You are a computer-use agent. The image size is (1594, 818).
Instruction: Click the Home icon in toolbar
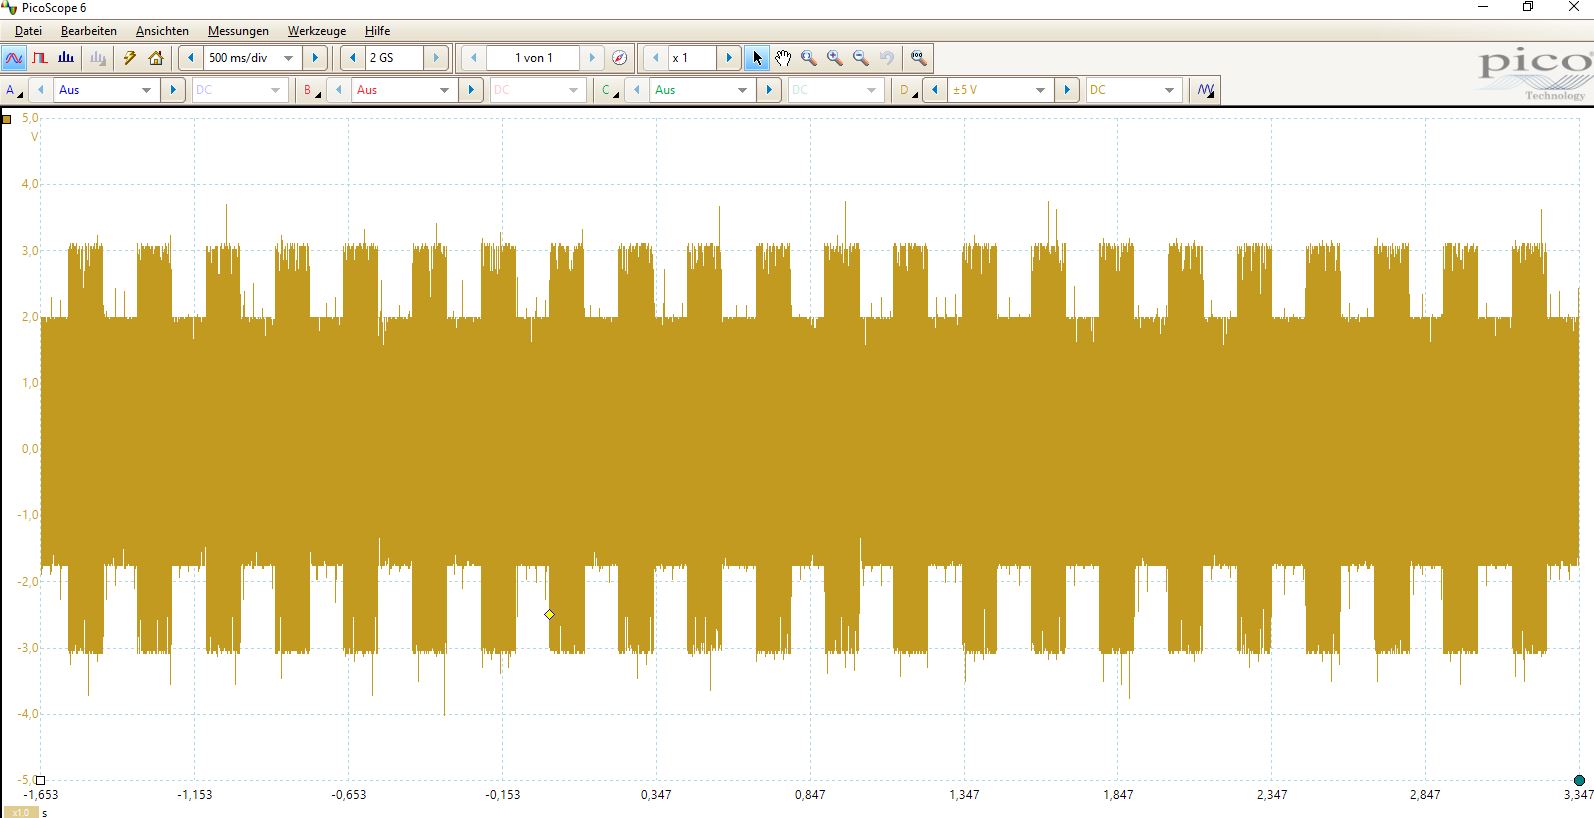coord(155,58)
